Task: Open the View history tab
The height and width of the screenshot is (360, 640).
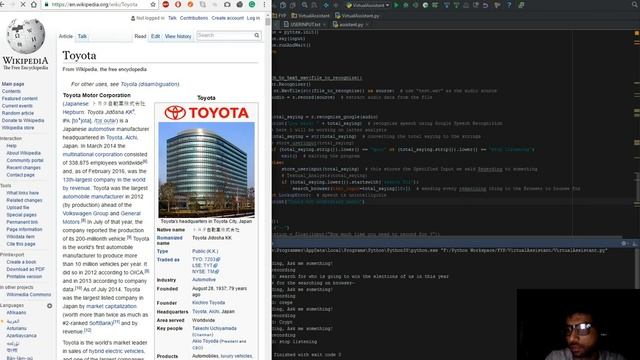Action: [x=178, y=36]
